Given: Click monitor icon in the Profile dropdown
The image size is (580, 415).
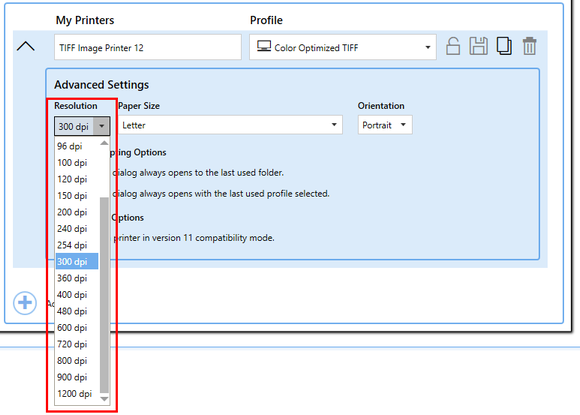Looking at the screenshot, I should [x=264, y=46].
